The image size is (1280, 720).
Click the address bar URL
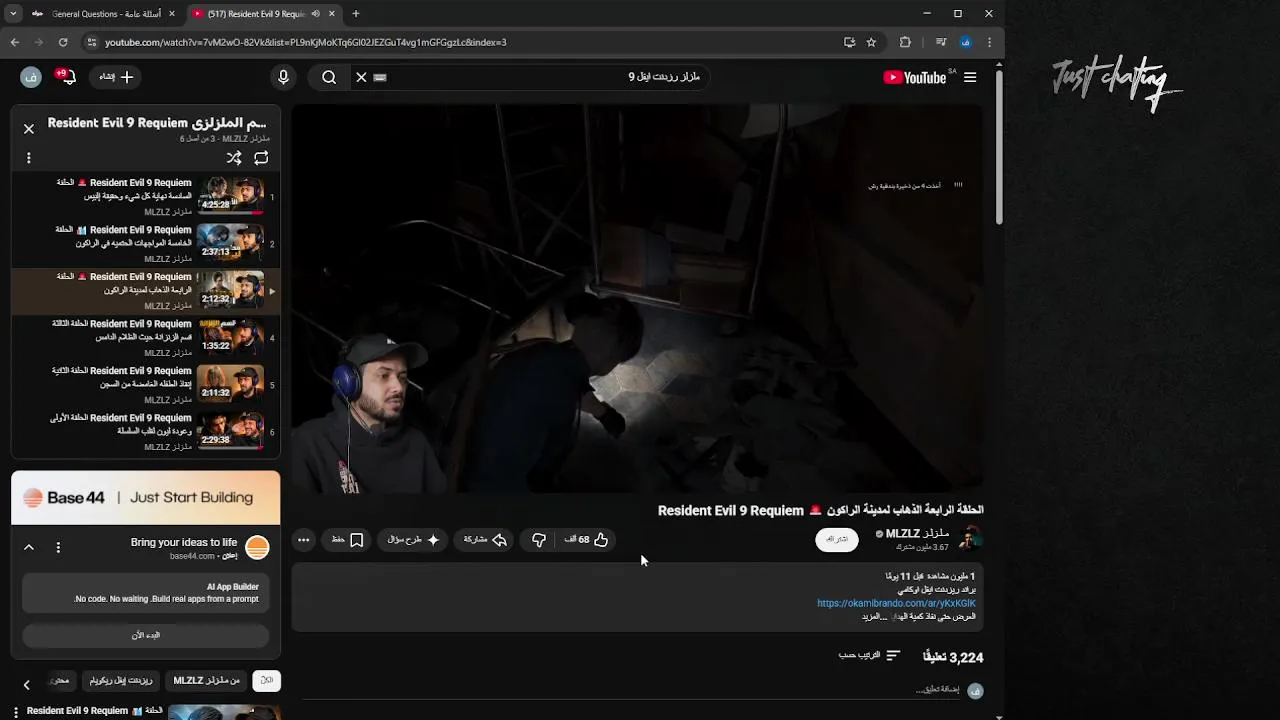(x=305, y=42)
